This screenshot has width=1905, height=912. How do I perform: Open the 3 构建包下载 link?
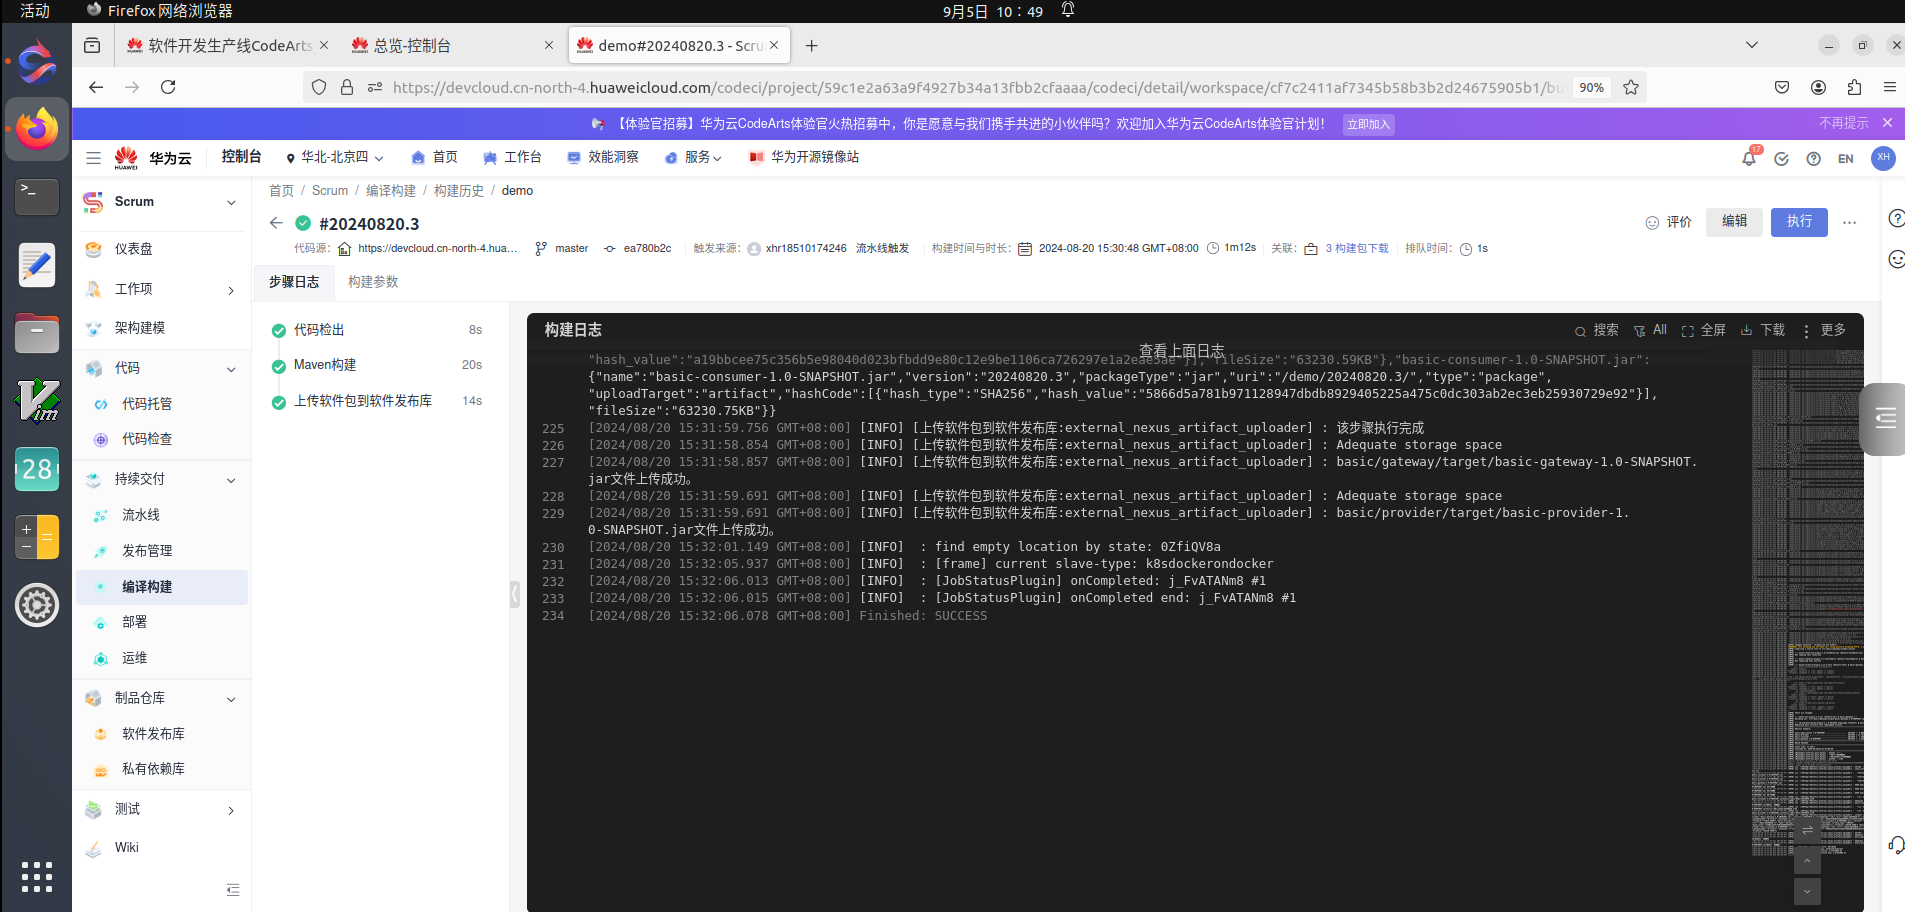pos(1357,248)
